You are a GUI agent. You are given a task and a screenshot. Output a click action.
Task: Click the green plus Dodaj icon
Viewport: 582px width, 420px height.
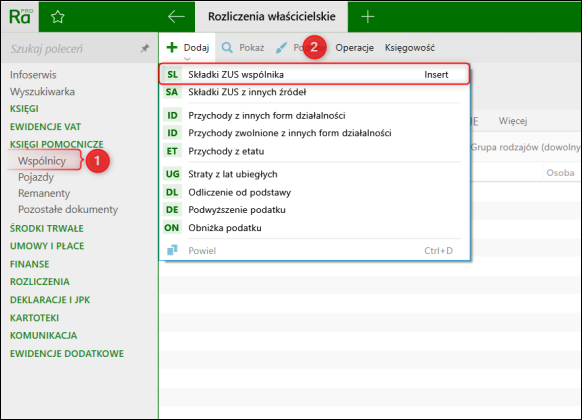tap(172, 47)
